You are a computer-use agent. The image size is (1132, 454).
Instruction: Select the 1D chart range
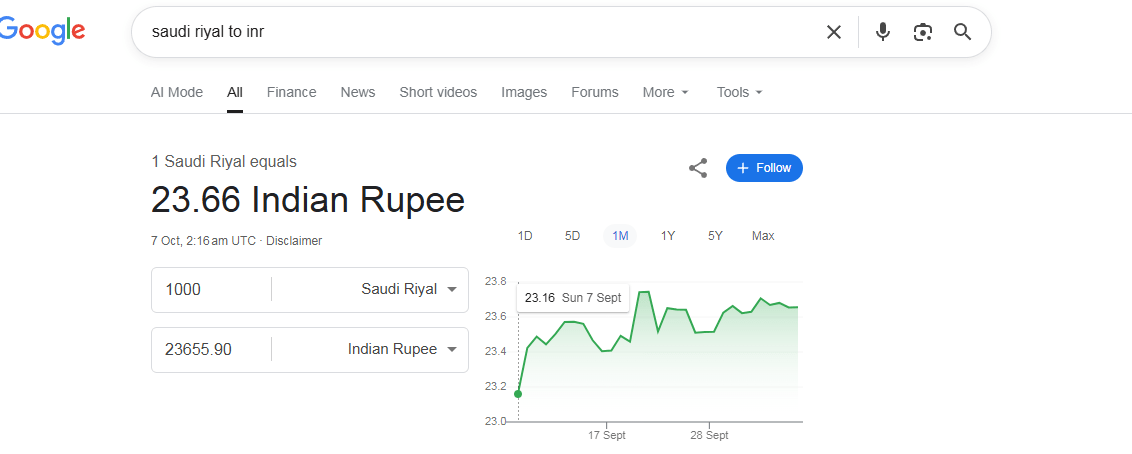pos(525,236)
